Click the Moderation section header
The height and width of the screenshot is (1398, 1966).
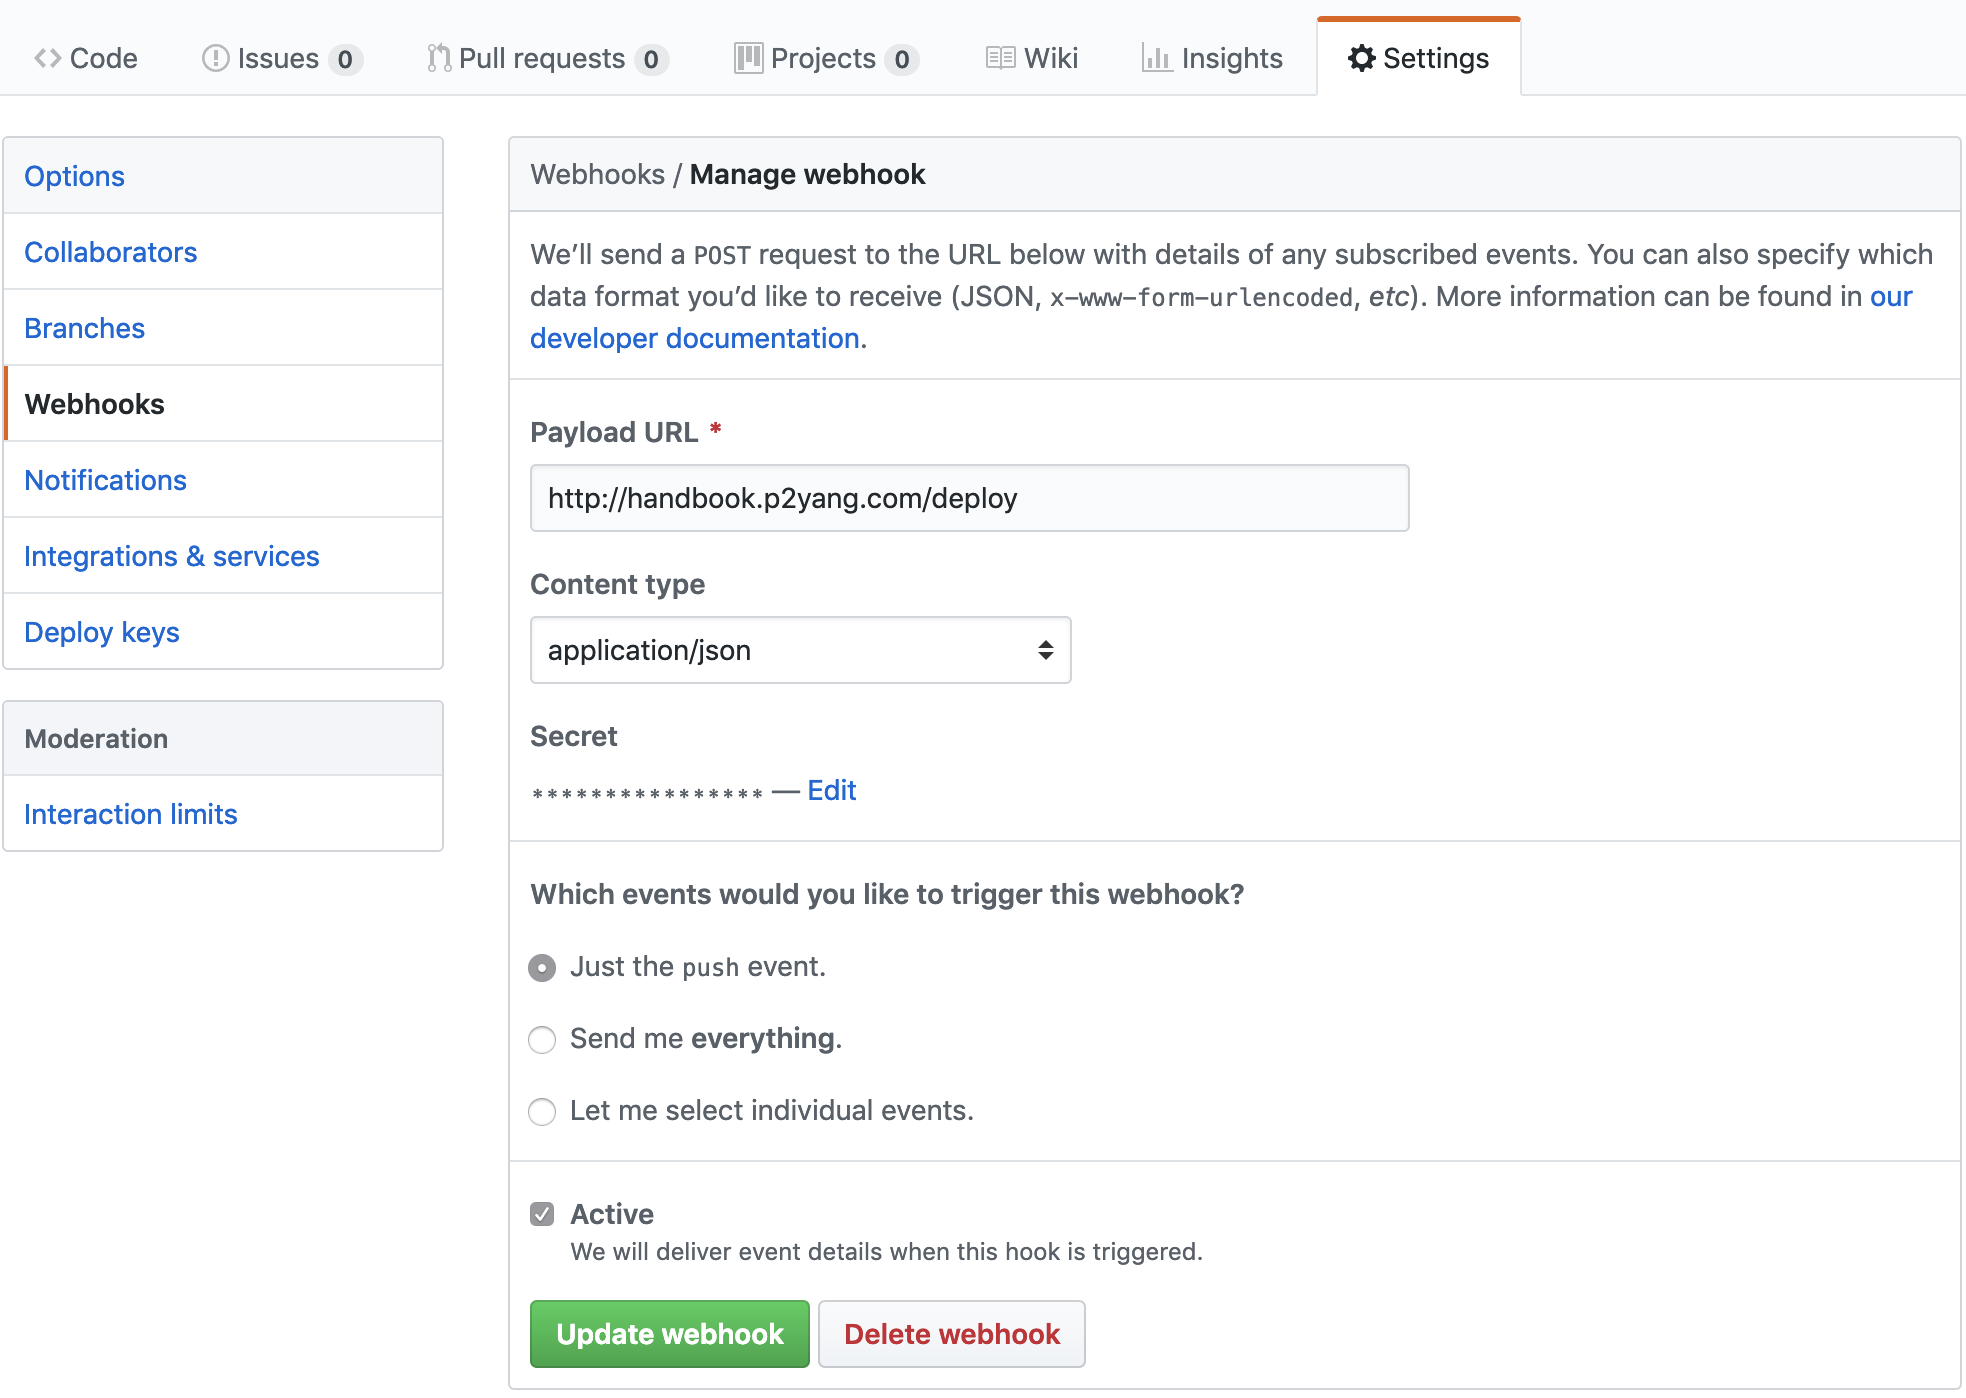(x=223, y=738)
